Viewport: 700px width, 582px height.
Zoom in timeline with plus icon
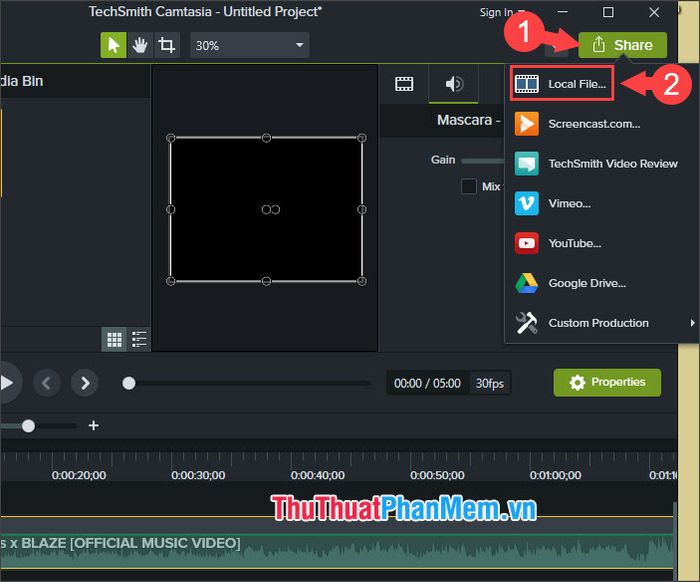point(94,426)
